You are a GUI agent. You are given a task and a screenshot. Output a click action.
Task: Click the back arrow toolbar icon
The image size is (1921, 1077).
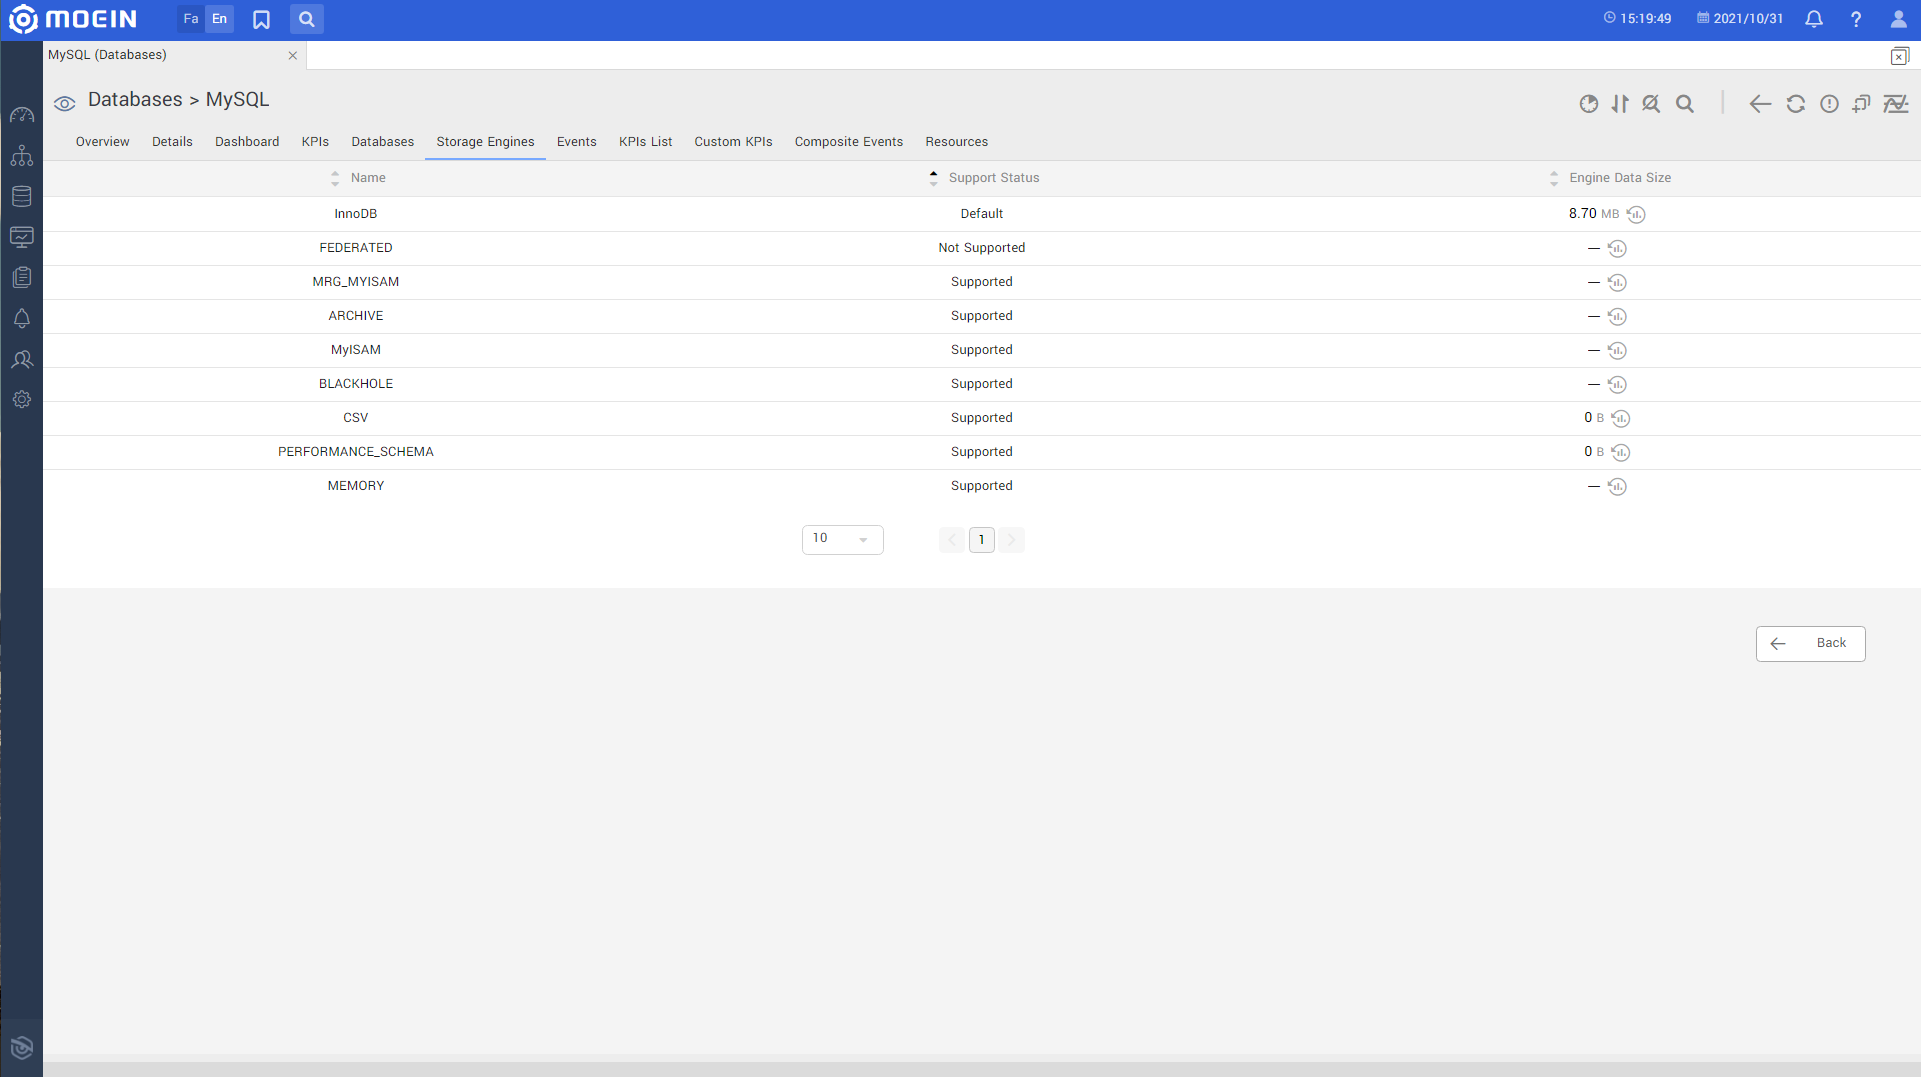point(1760,104)
